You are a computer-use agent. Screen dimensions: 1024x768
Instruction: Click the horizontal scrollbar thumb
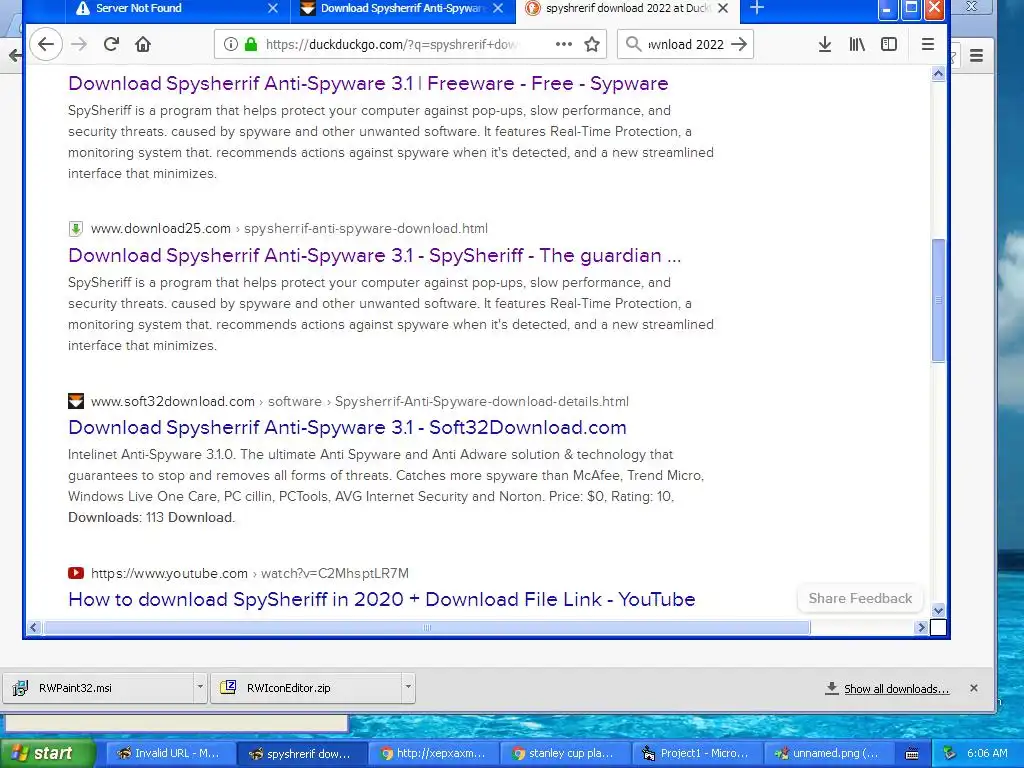(x=426, y=628)
